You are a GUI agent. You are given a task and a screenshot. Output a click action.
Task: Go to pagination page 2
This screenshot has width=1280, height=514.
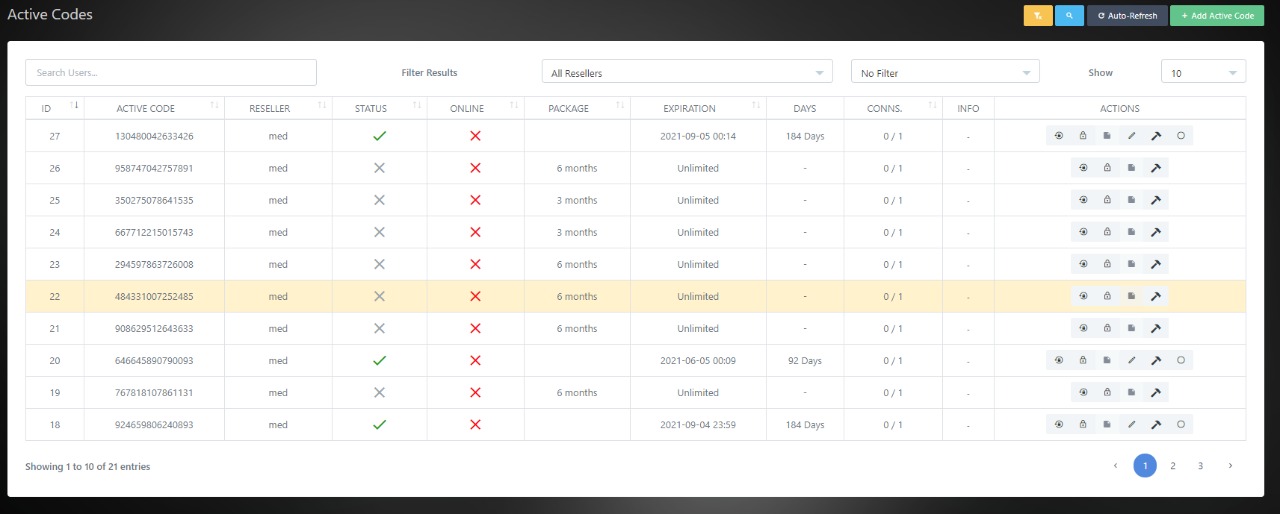coord(1173,465)
